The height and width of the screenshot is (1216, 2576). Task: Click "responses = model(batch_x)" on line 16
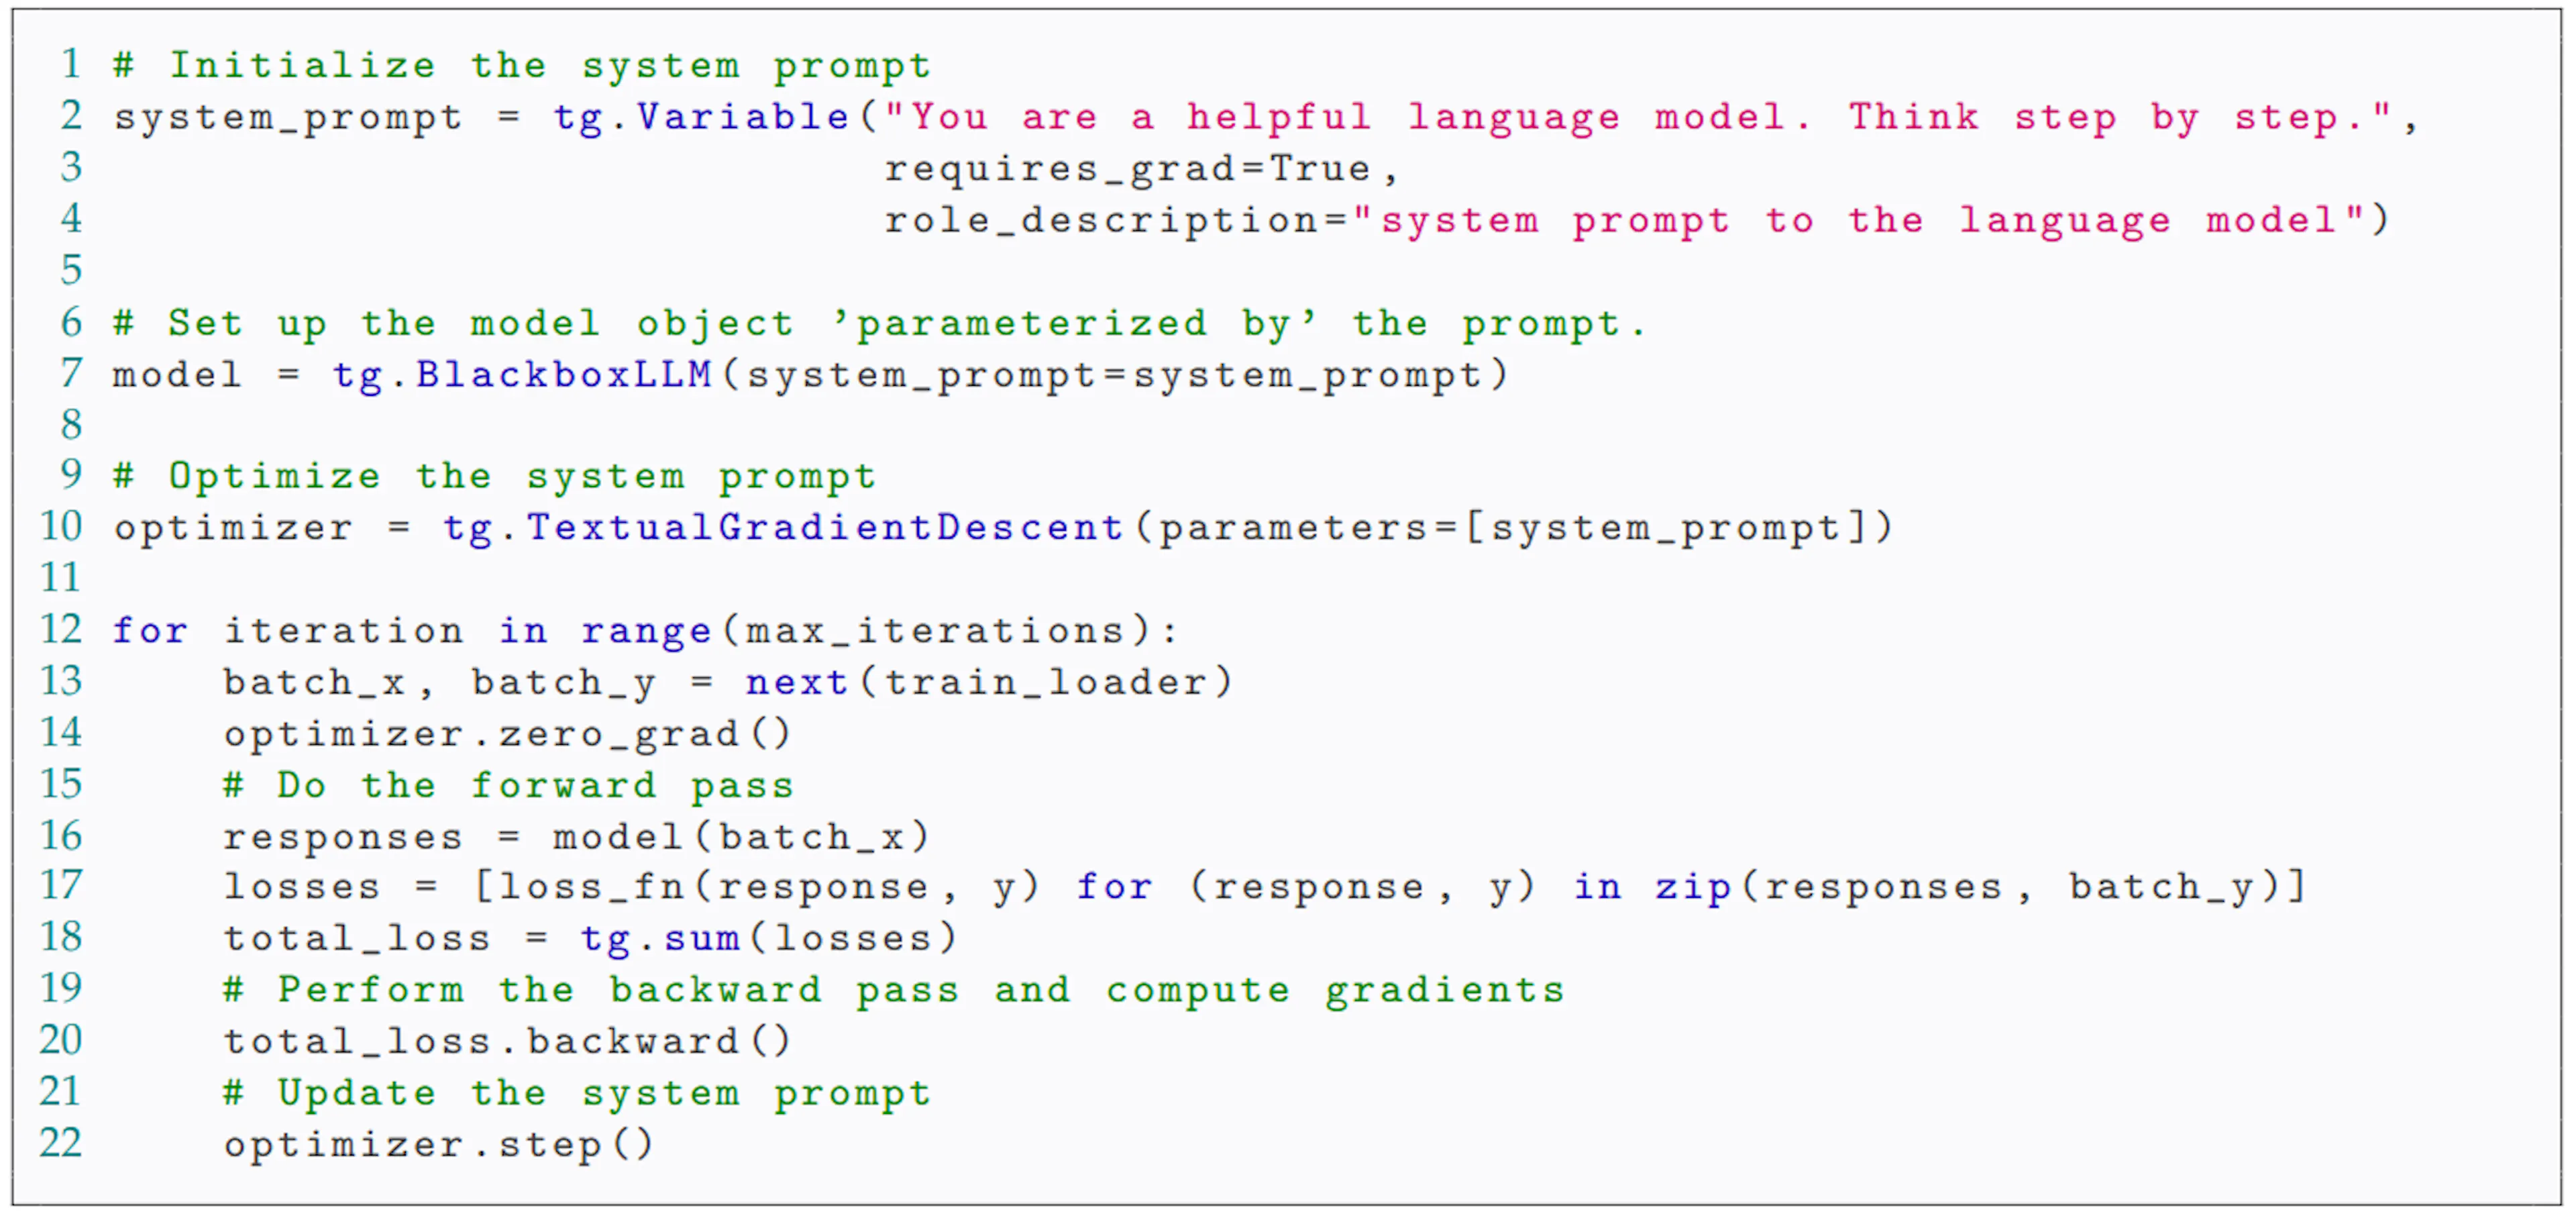point(577,836)
